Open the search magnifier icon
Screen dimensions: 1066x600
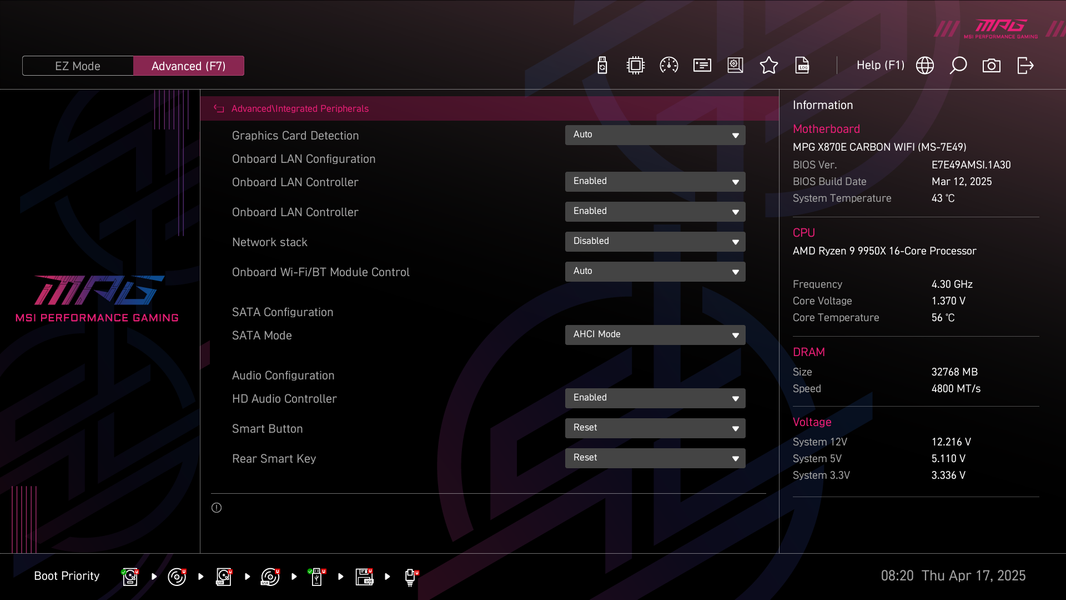tap(958, 65)
